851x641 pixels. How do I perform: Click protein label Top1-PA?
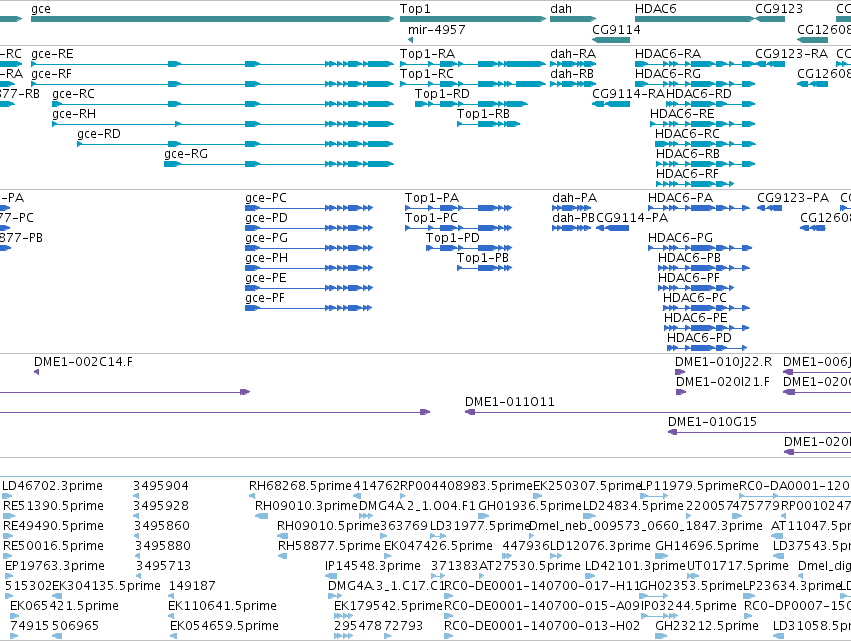coord(431,198)
